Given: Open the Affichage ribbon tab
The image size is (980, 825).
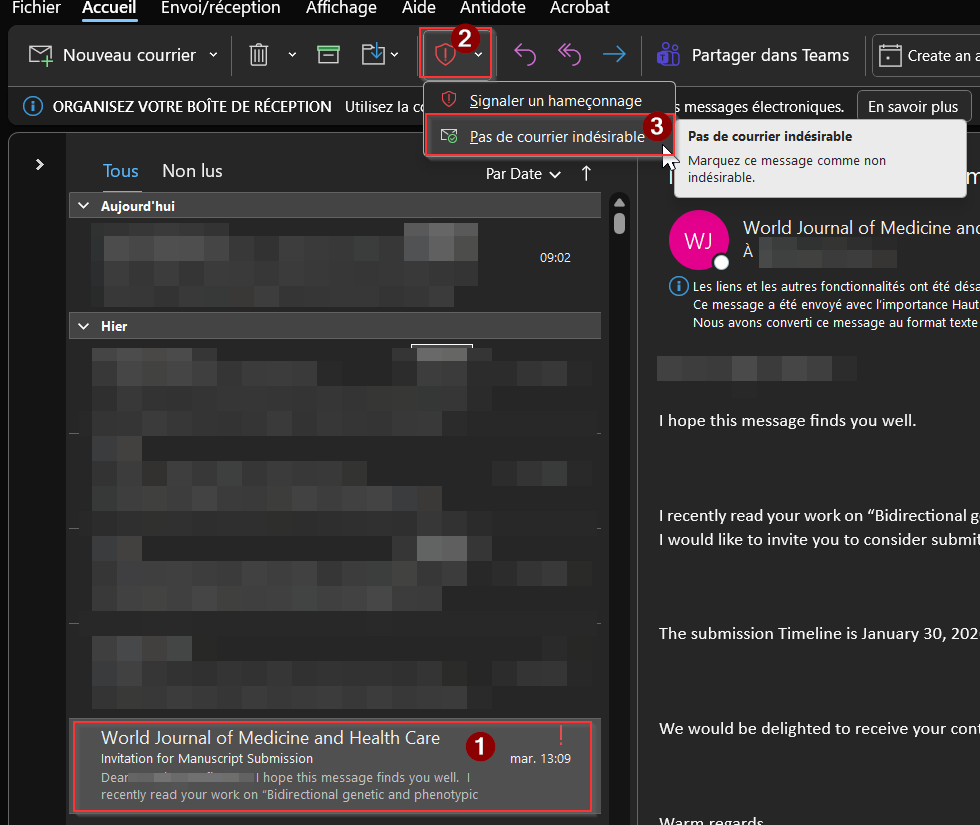Looking at the screenshot, I should click(x=343, y=8).
